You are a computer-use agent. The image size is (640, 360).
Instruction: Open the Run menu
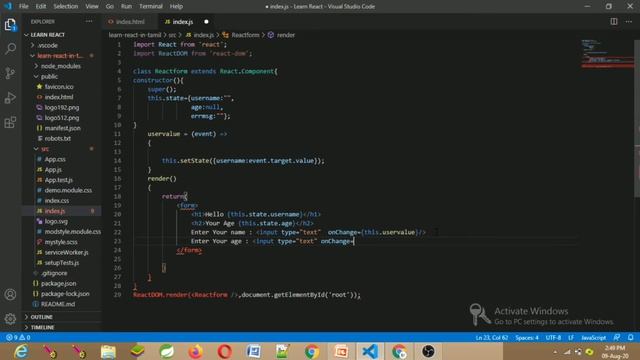tap(127, 6)
